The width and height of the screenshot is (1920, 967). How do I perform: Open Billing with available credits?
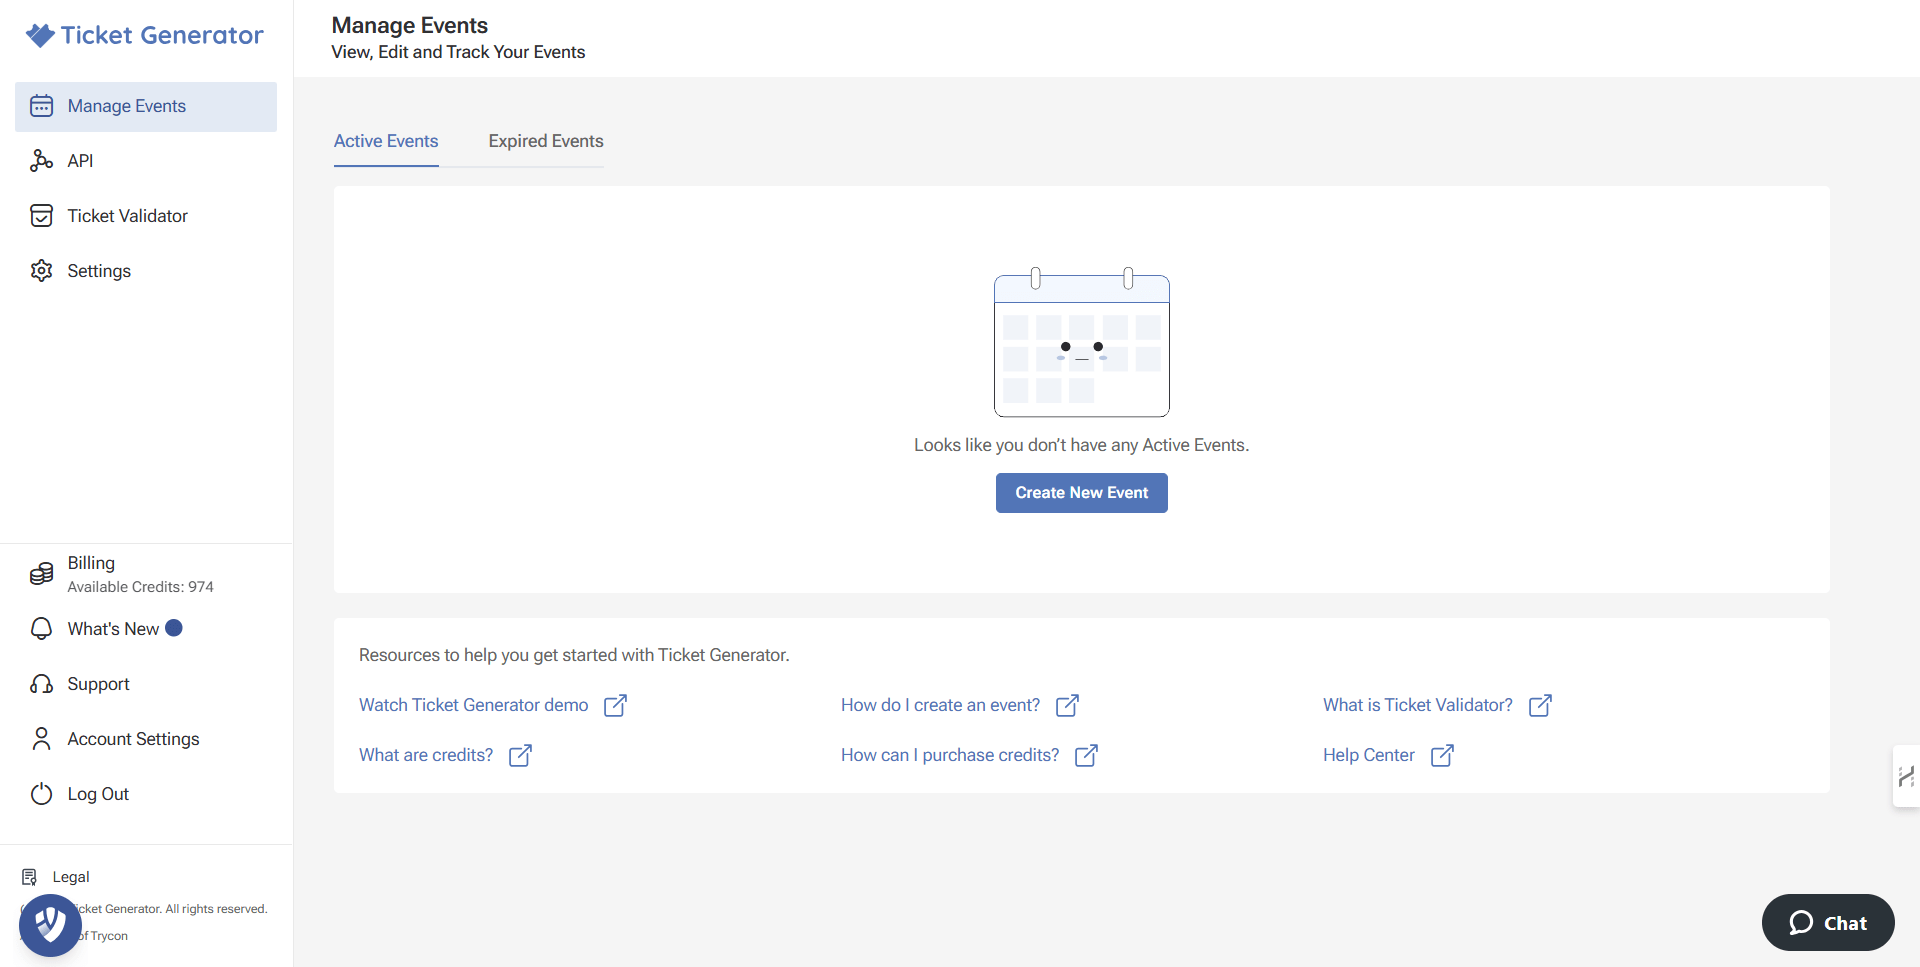click(x=146, y=574)
